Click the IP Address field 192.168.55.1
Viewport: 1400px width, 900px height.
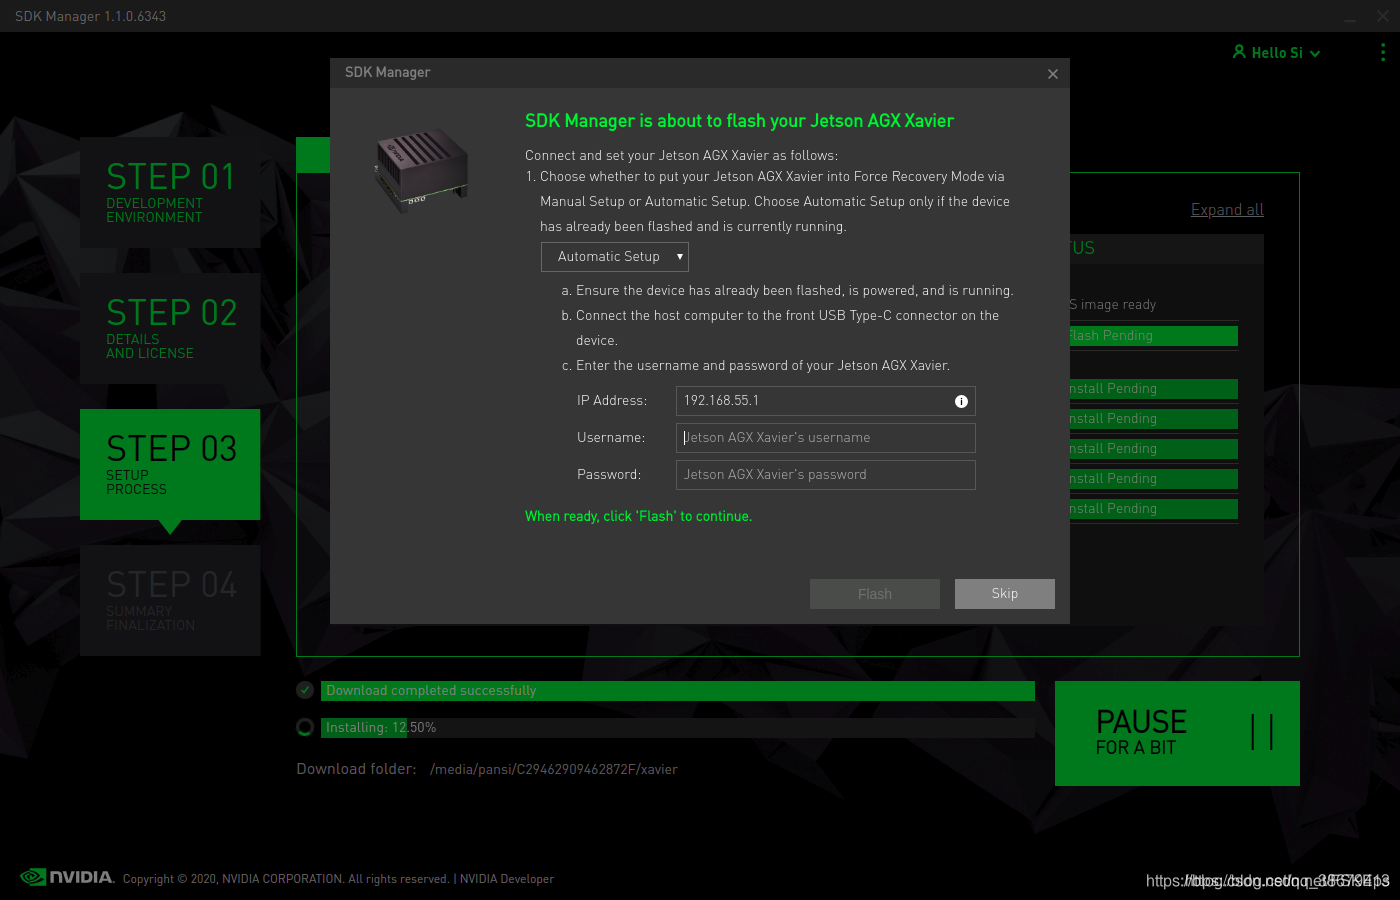click(826, 401)
